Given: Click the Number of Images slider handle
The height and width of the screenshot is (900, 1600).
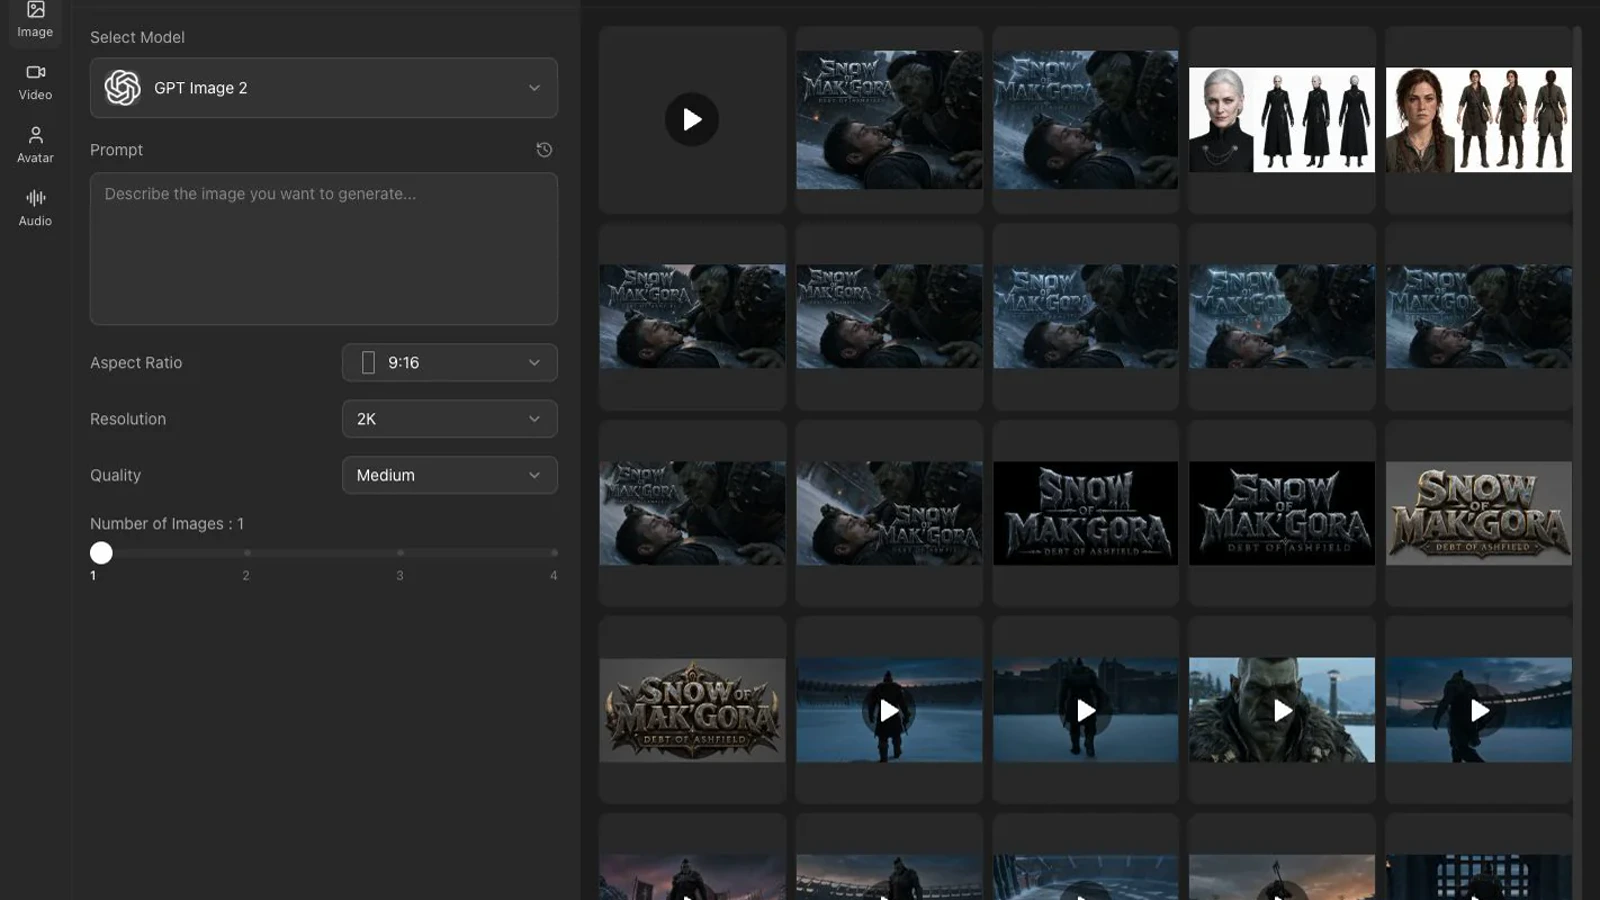Looking at the screenshot, I should pyautogui.click(x=101, y=553).
